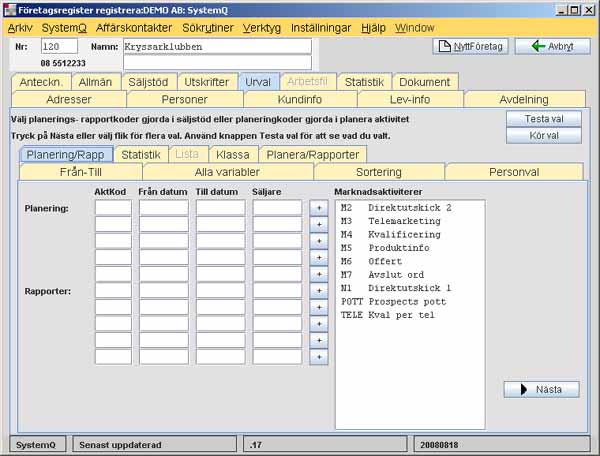Click the Kör val button
Image resolution: width=600 pixels, height=456 pixels.
click(x=544, y=136)
